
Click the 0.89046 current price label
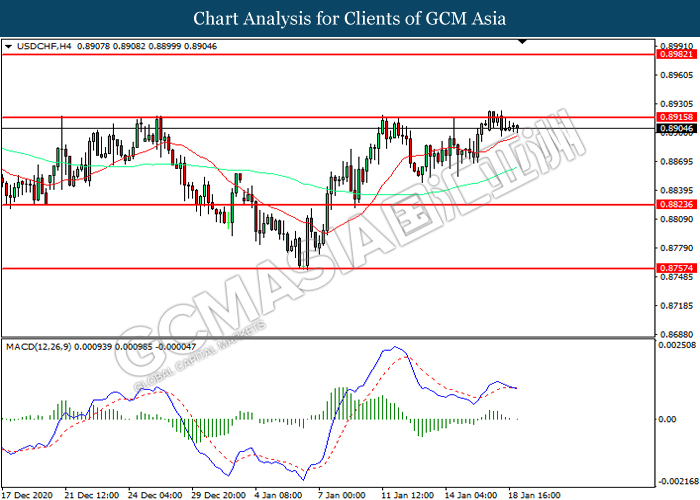pyautogui.click(x=677, y=129)
